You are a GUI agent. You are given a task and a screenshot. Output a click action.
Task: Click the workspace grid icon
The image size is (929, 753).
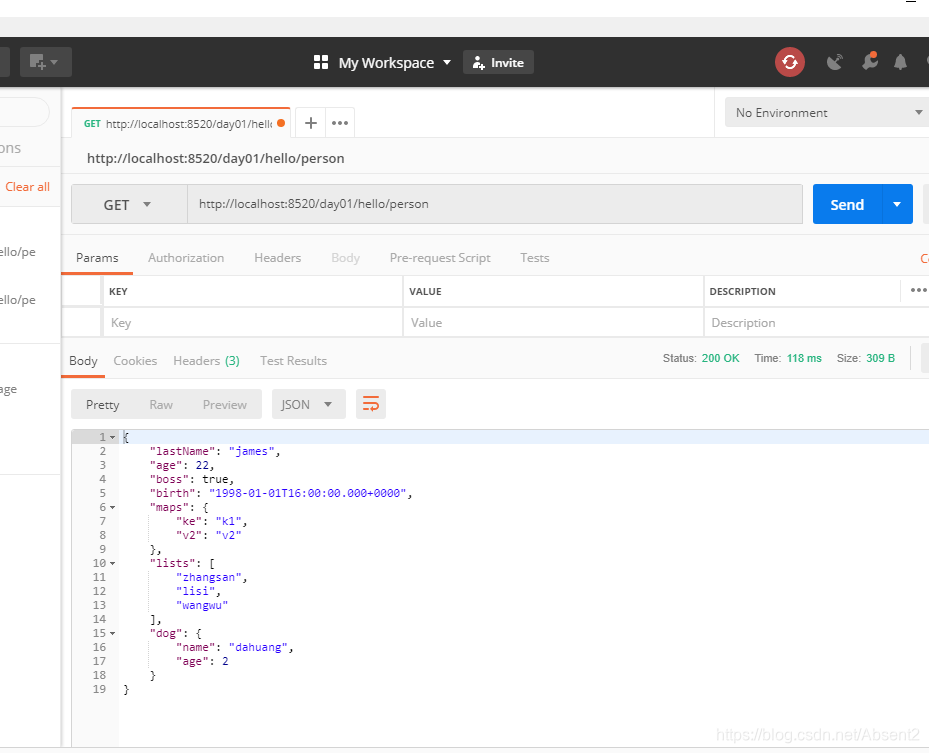(x=321, y=62)
